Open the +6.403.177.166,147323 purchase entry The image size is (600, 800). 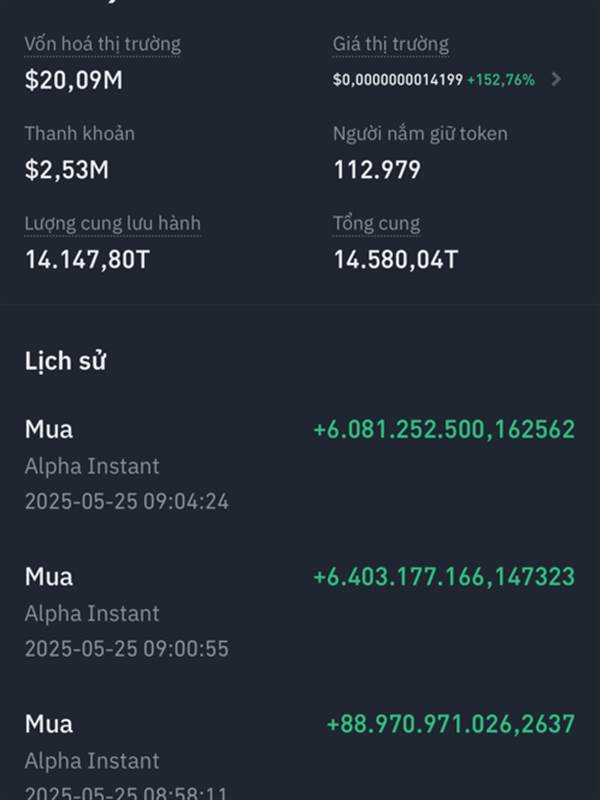point(300,612)
